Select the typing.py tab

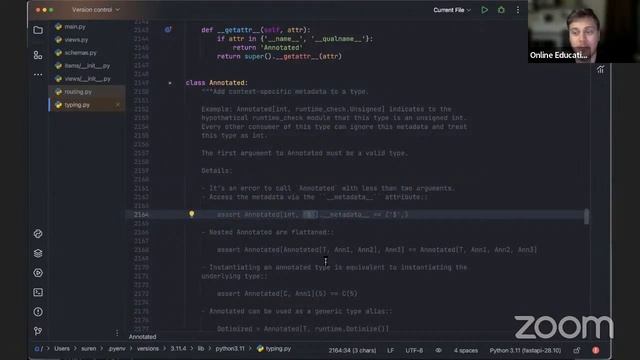click(x=87, y=105)
